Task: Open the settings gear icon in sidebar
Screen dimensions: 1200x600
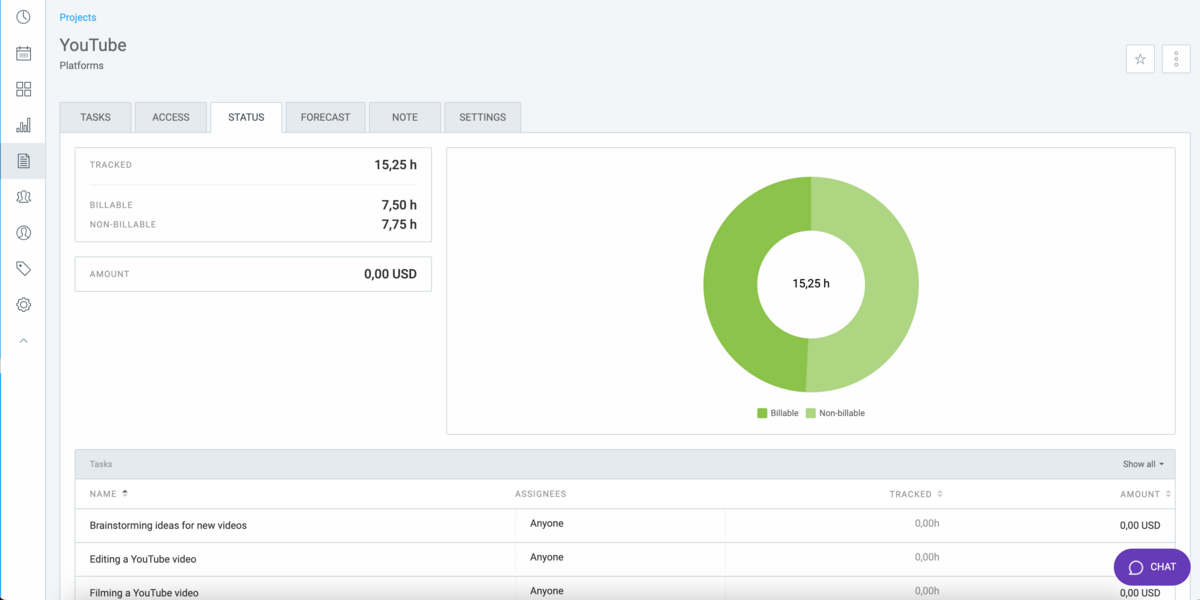Action: [x=23, y=305]
